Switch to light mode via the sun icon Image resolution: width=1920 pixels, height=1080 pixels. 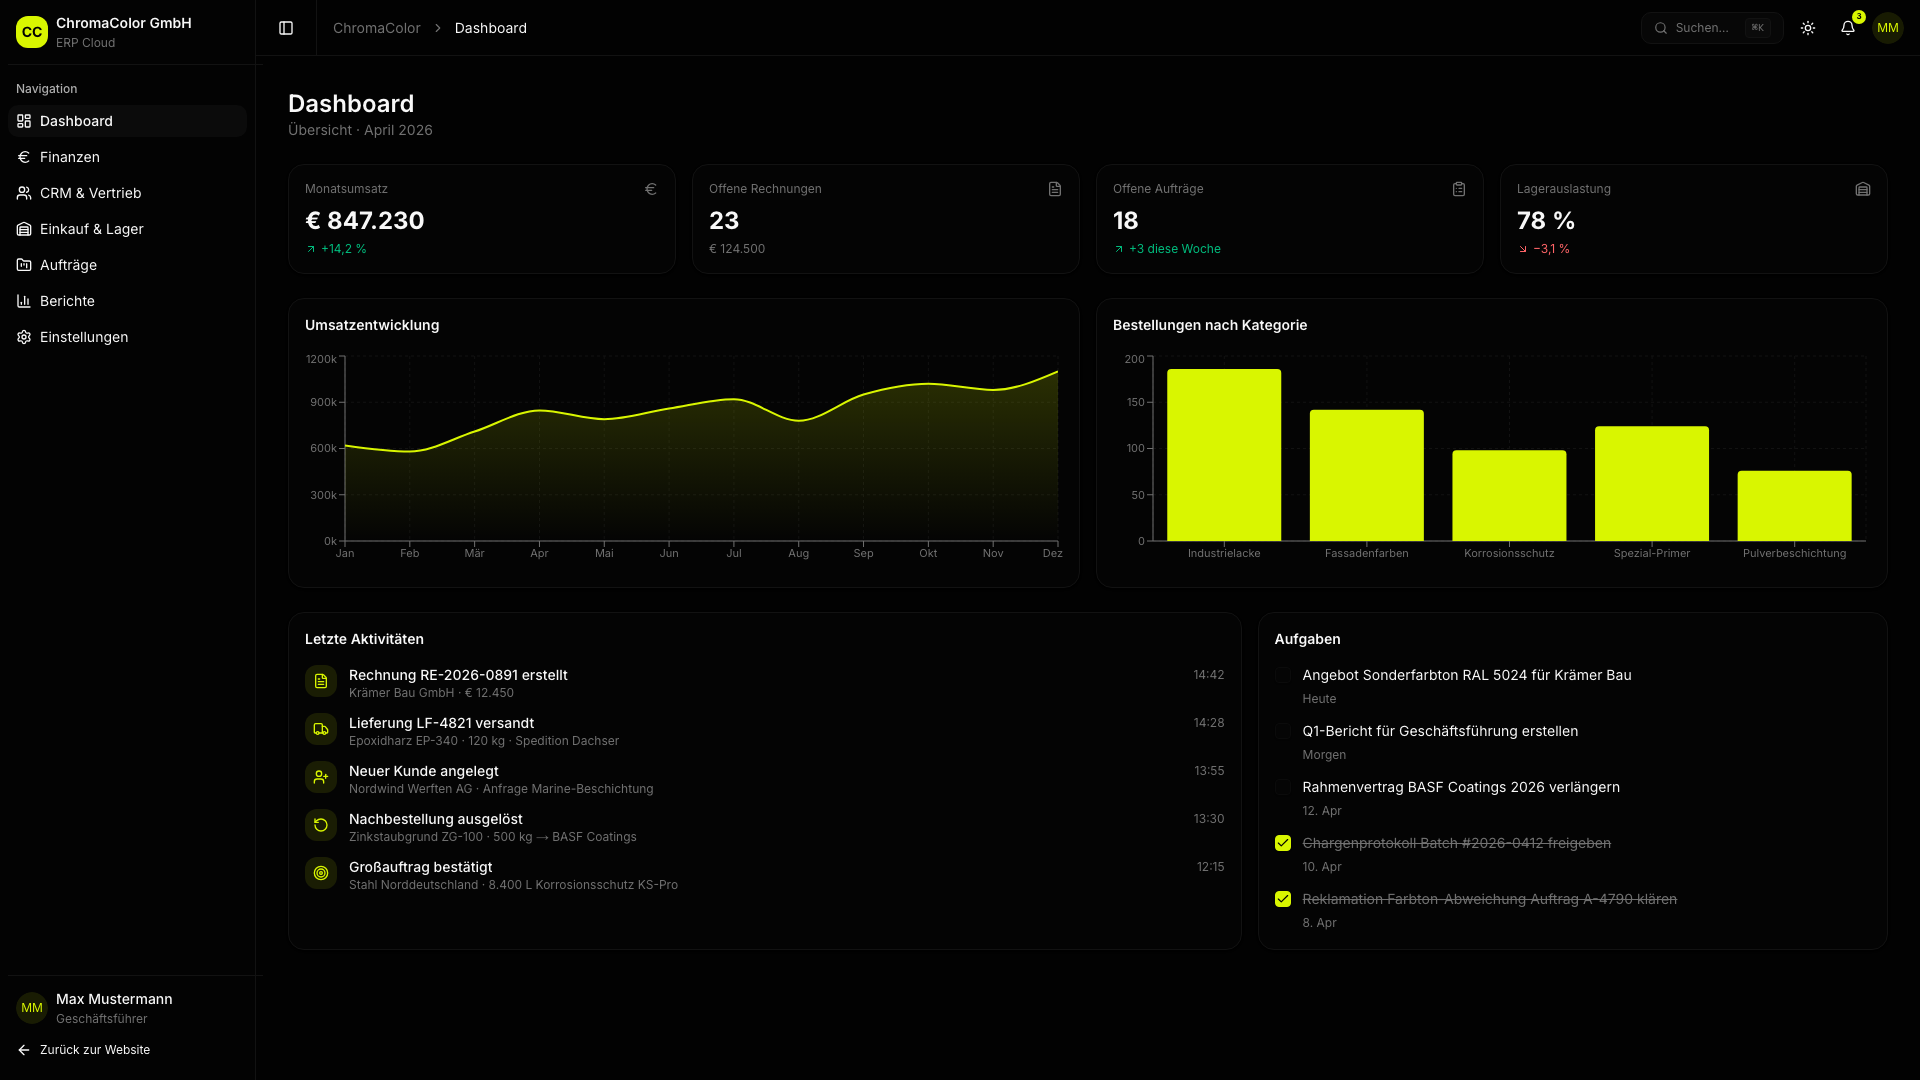(x=1808, y=28)
